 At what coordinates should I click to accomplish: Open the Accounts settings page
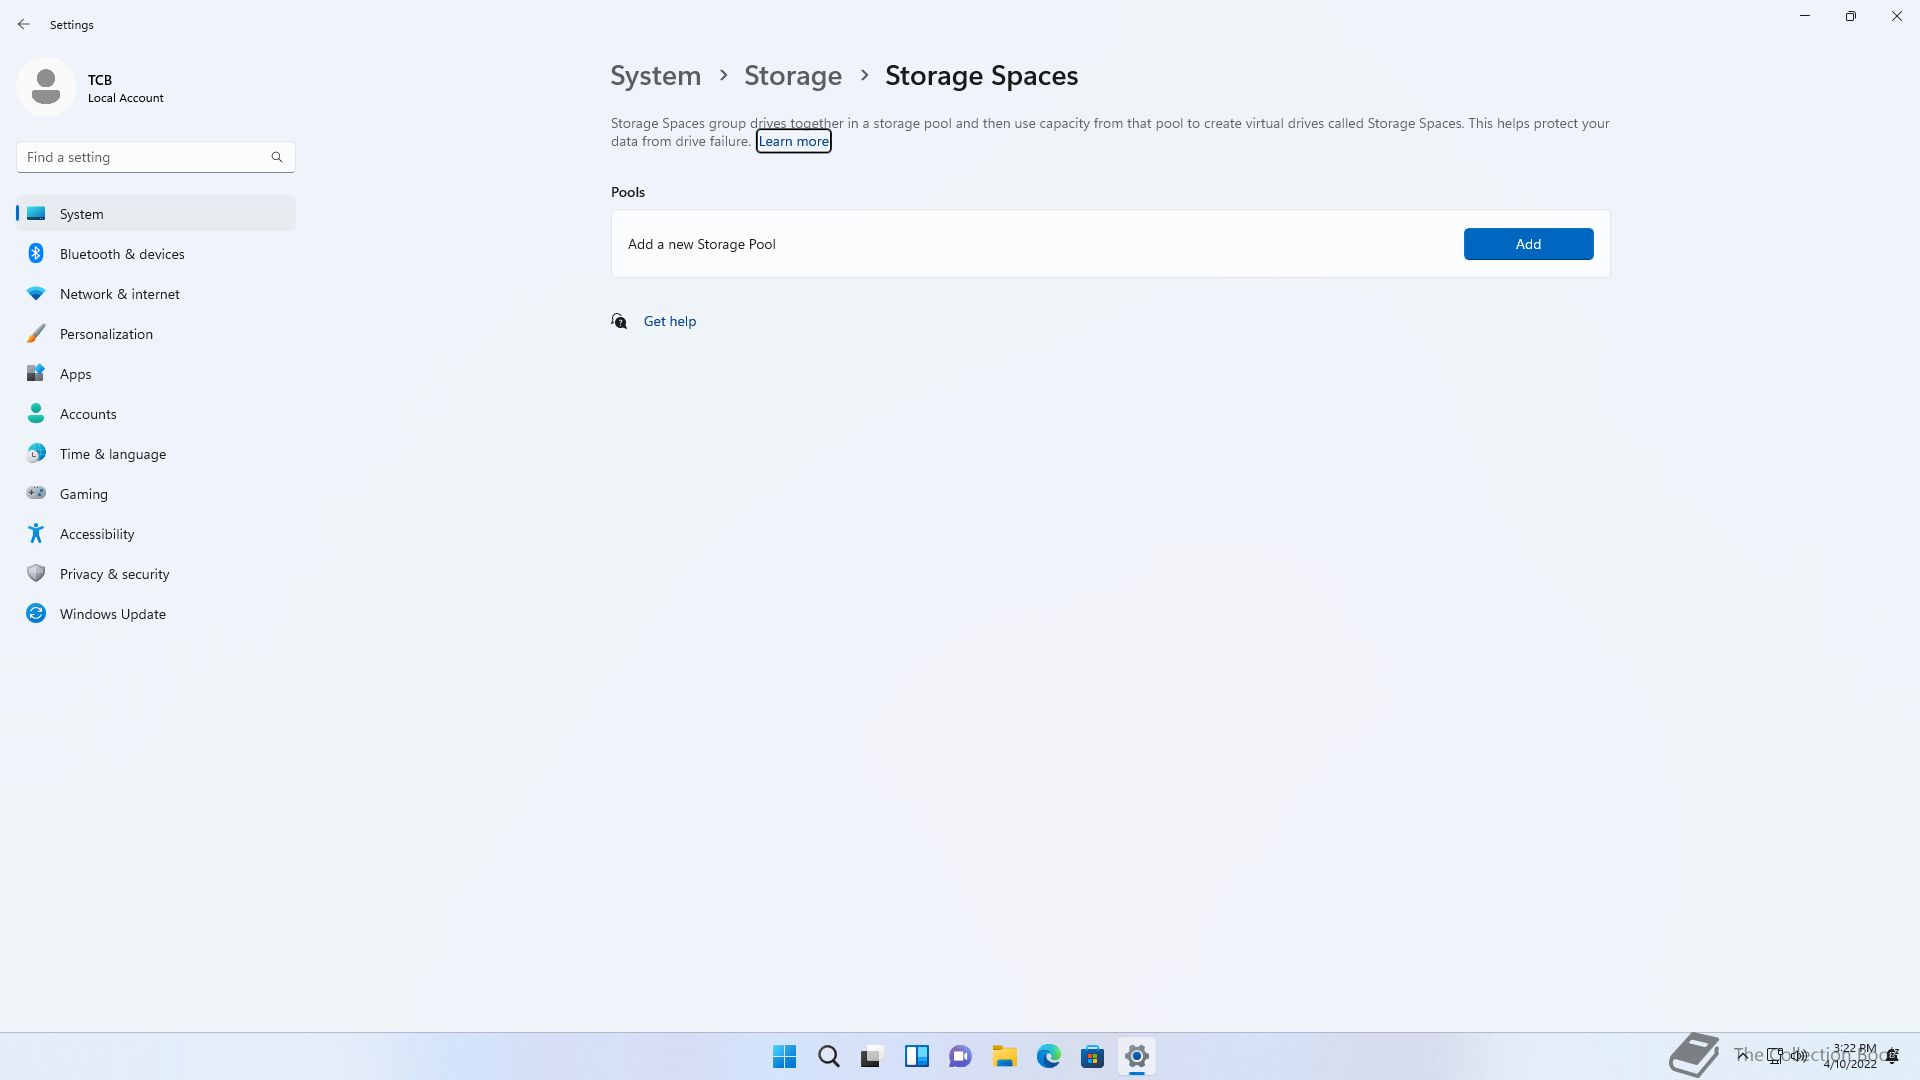click(156, 414)
